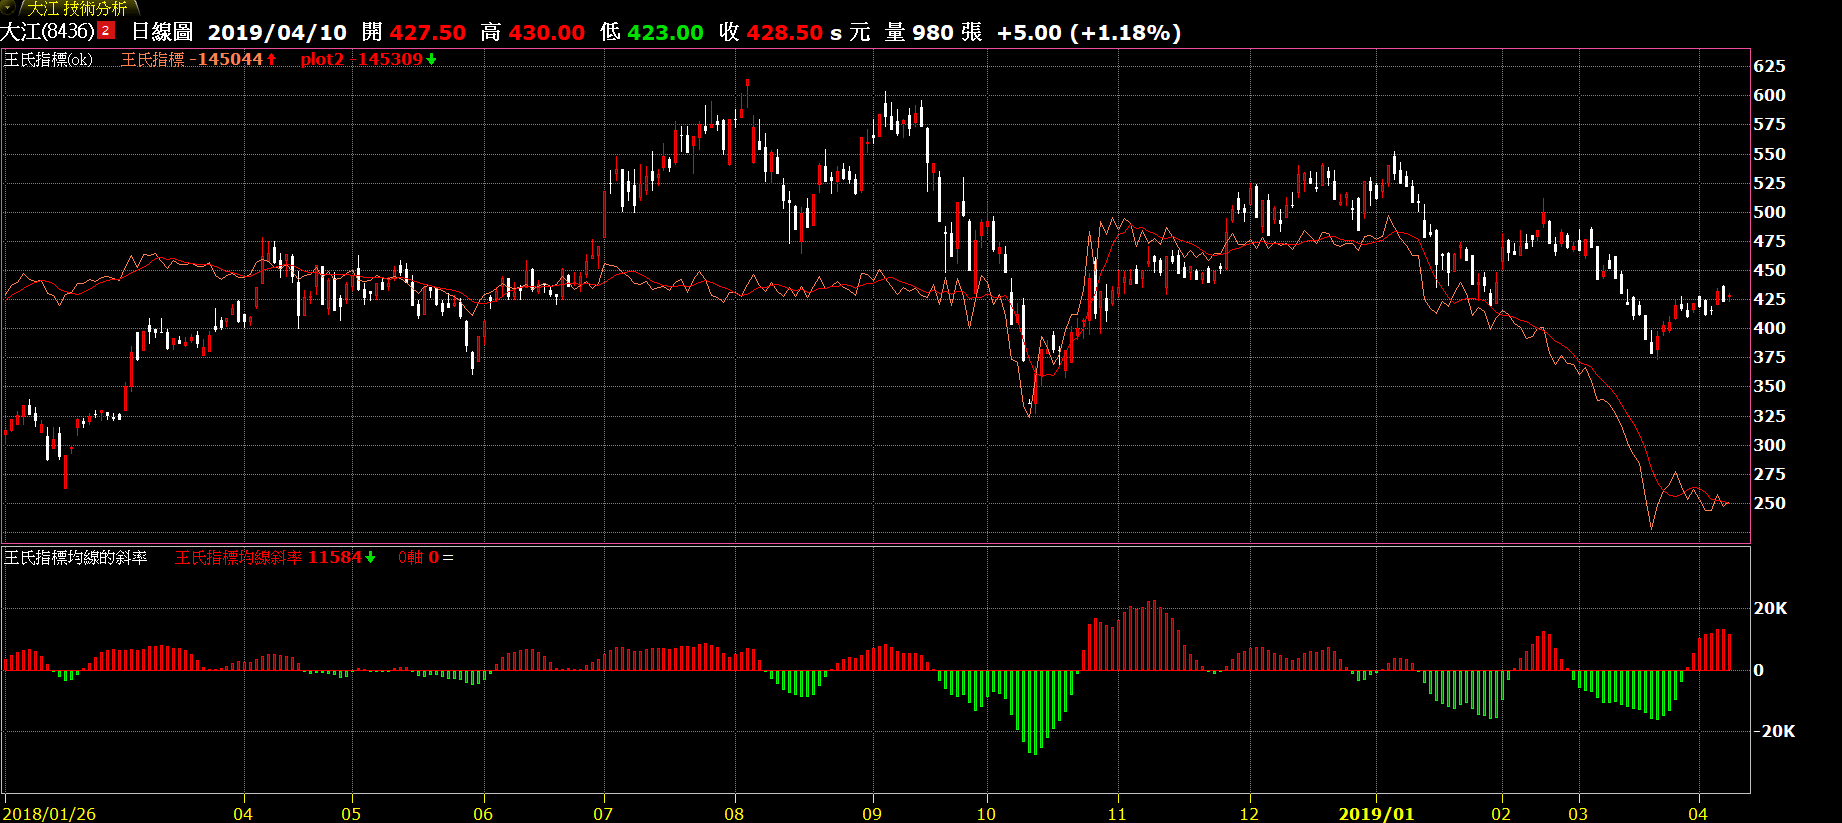Click the red badge next to 大江(8436)
Viewport: 1842px width, 823px height.
click(106, 31)
